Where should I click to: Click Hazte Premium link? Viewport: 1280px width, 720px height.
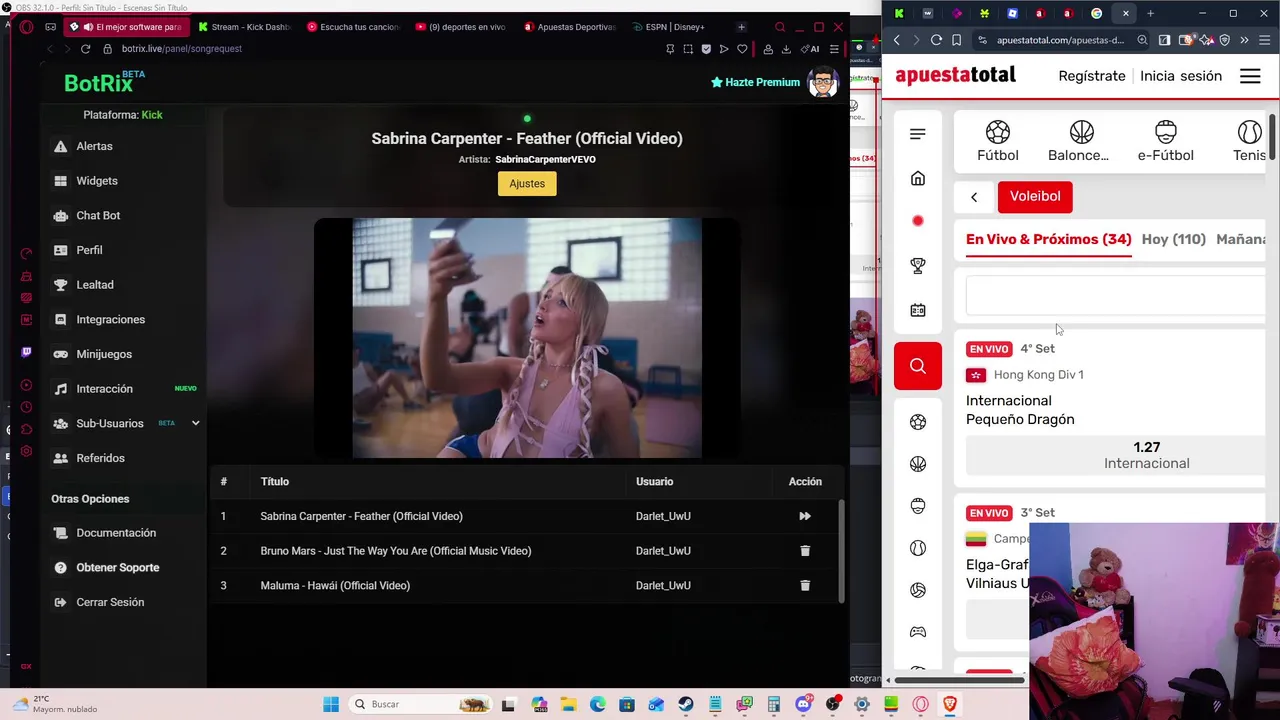tap(755, 82)
